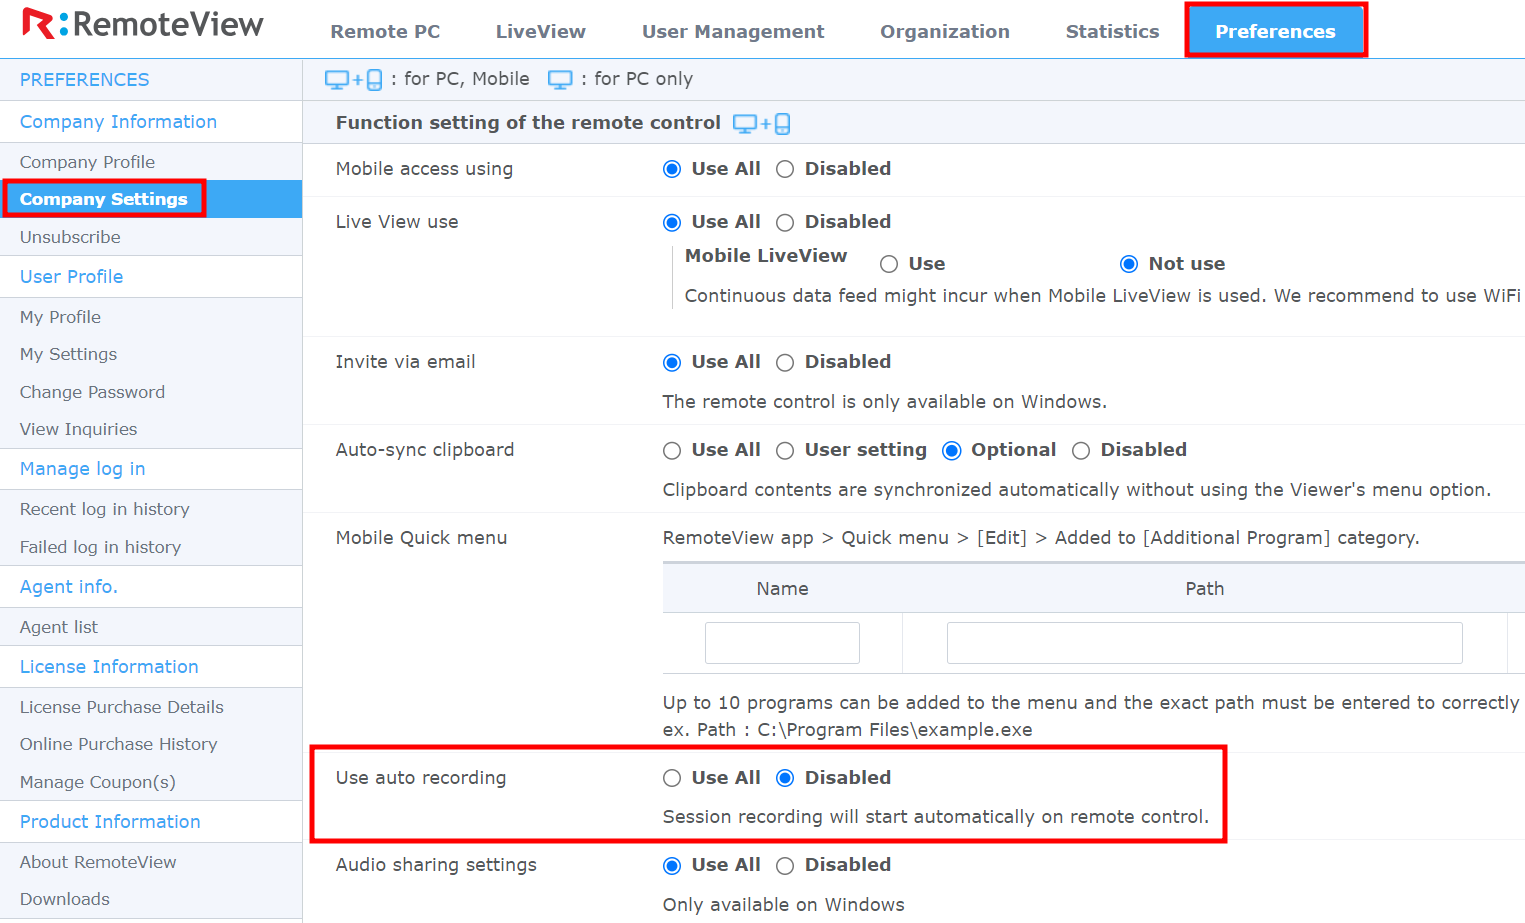Open the User Management section

point(732,31)
